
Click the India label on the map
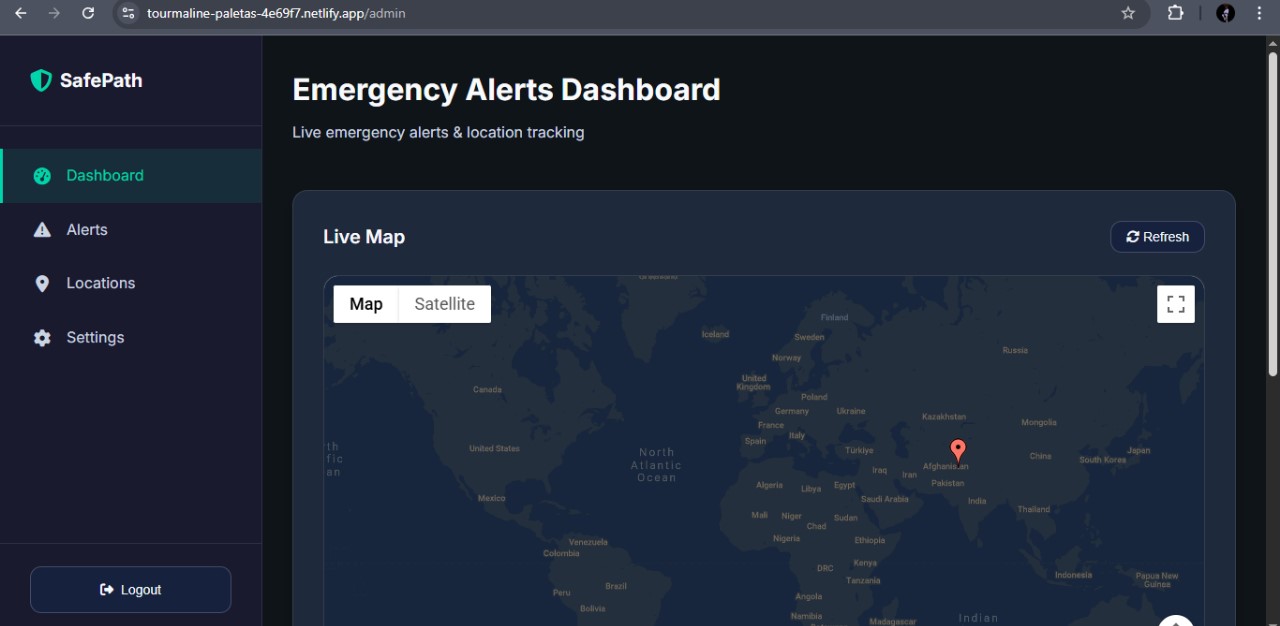coord(977,501)
